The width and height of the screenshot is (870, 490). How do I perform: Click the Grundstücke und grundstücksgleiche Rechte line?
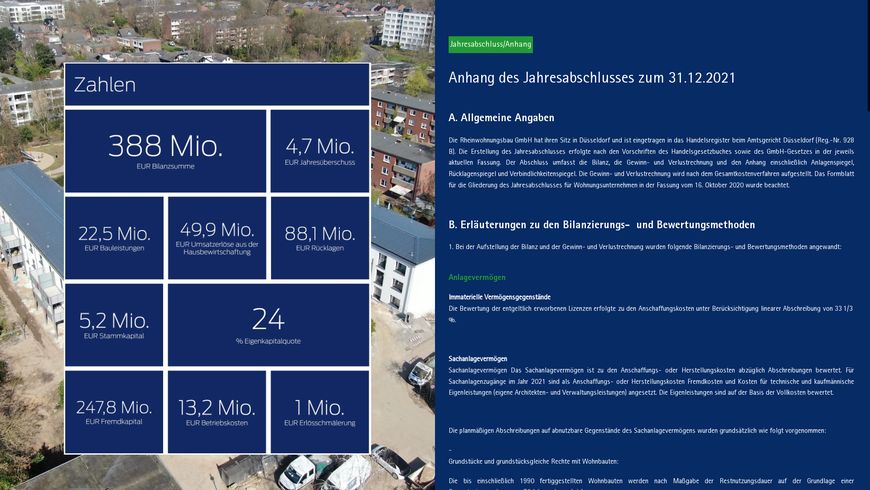click(x=533, y=461)
